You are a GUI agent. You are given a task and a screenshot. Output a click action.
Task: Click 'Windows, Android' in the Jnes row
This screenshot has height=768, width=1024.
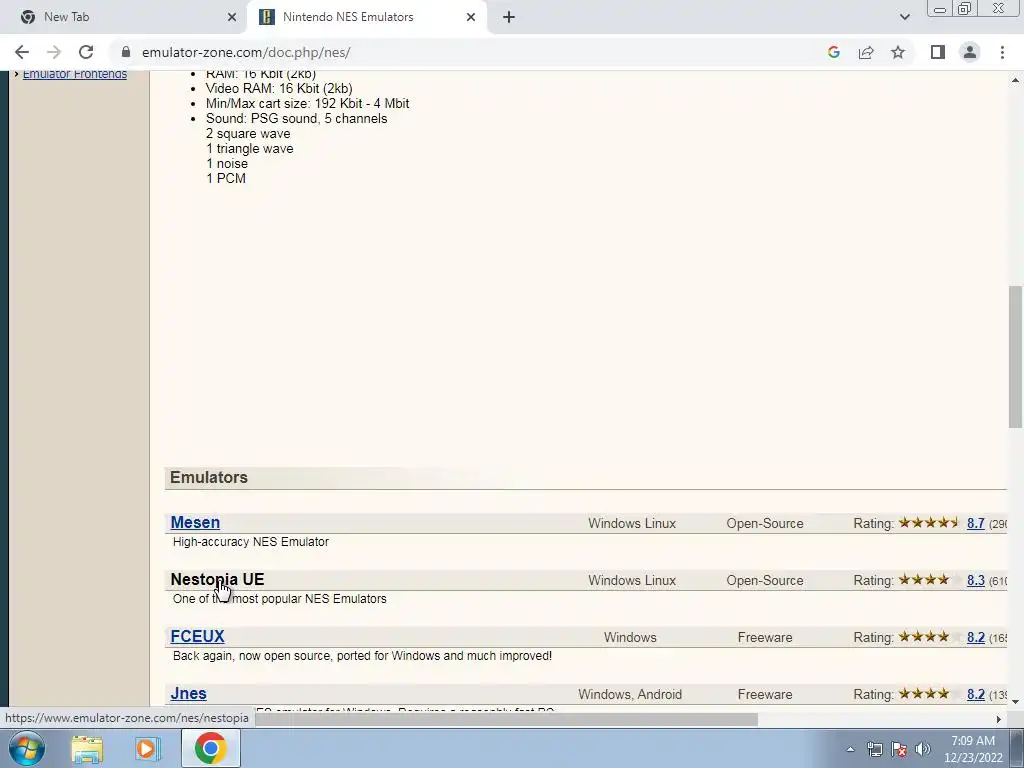tap(630, 694)
